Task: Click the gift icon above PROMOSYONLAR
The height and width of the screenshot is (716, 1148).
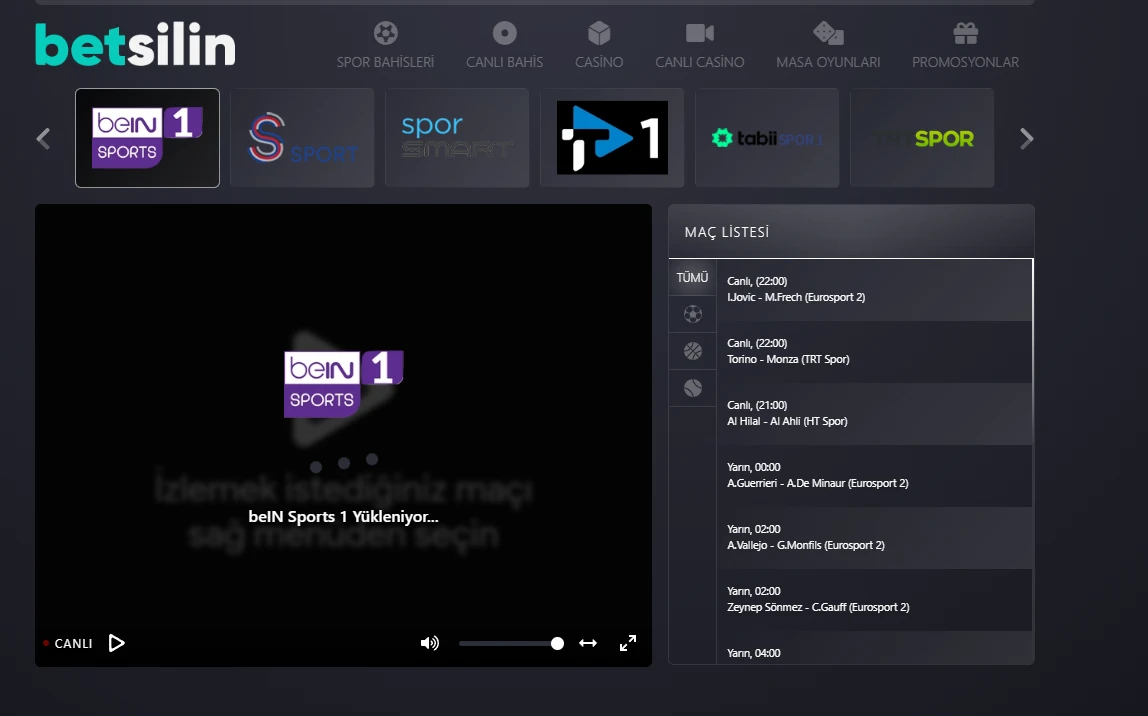Action: [965, 33]
